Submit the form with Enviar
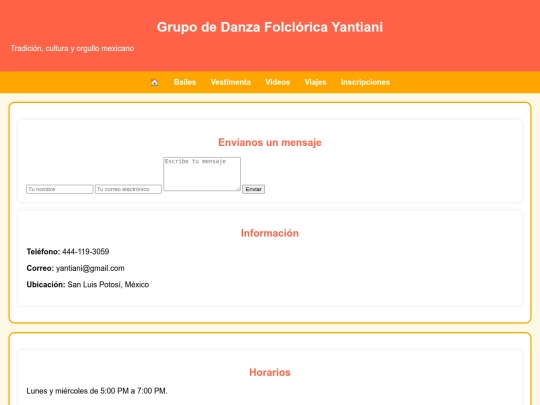The height and width of the screenshot is (405, 540). [x=253, y=189]
